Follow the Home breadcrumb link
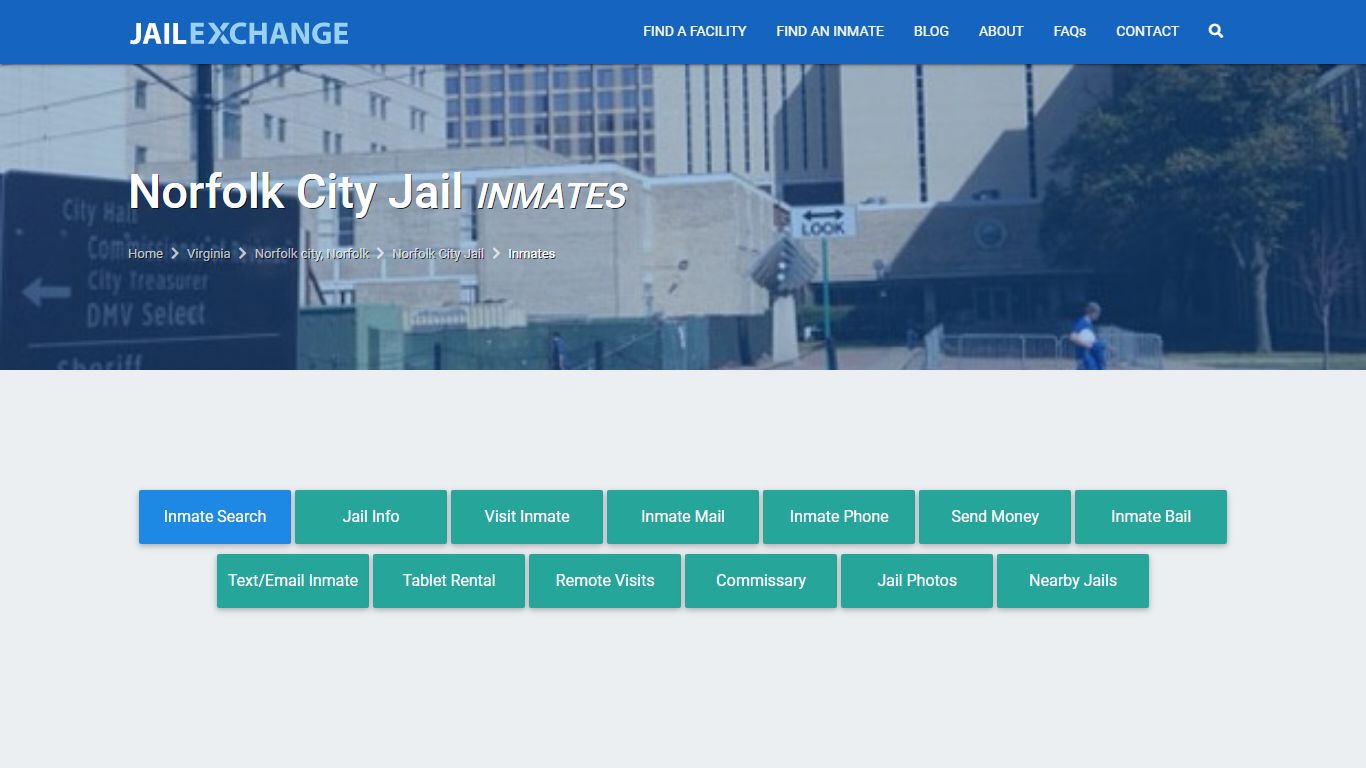The height and width of the screenshot is (768, 1366). 145,254
